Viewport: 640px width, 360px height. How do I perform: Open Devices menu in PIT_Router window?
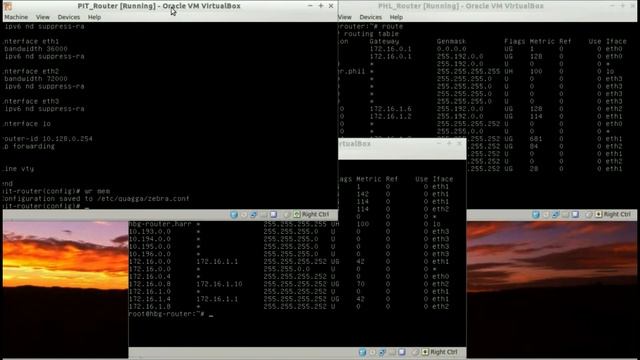pos(69,17)
